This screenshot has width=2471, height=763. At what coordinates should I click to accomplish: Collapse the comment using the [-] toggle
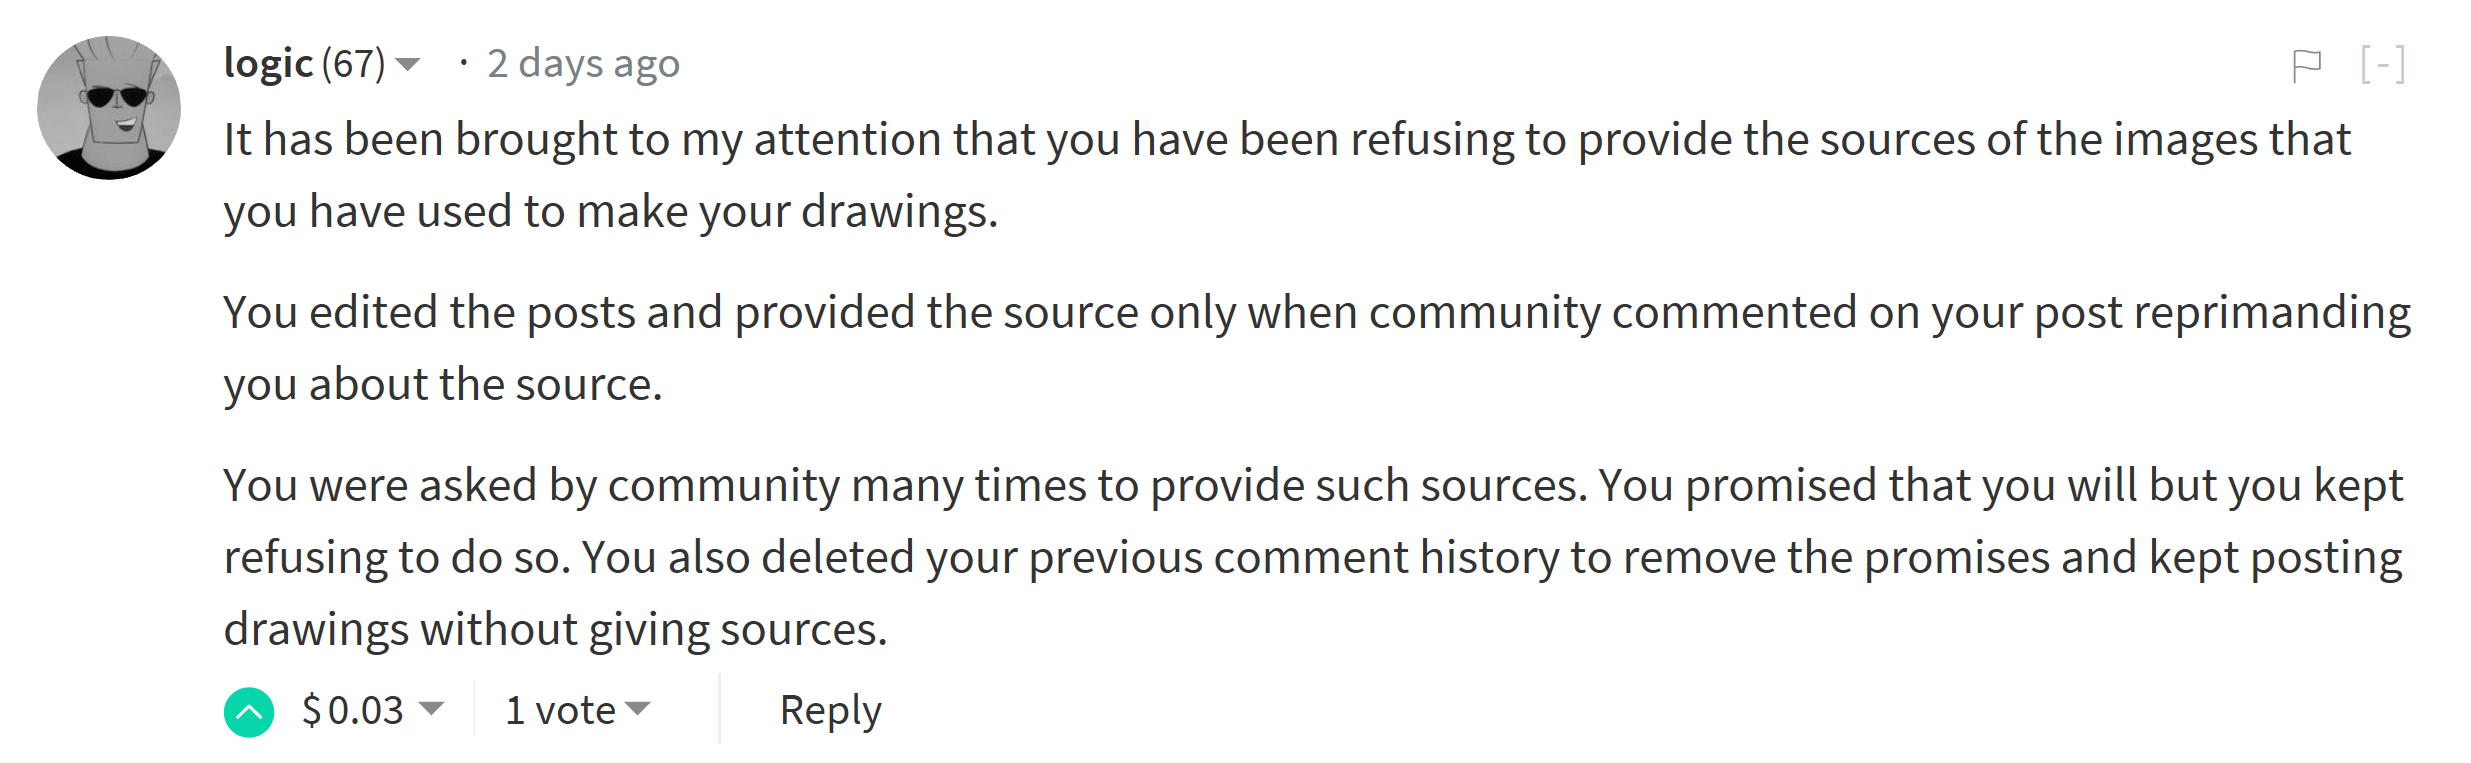(2382, 66)
